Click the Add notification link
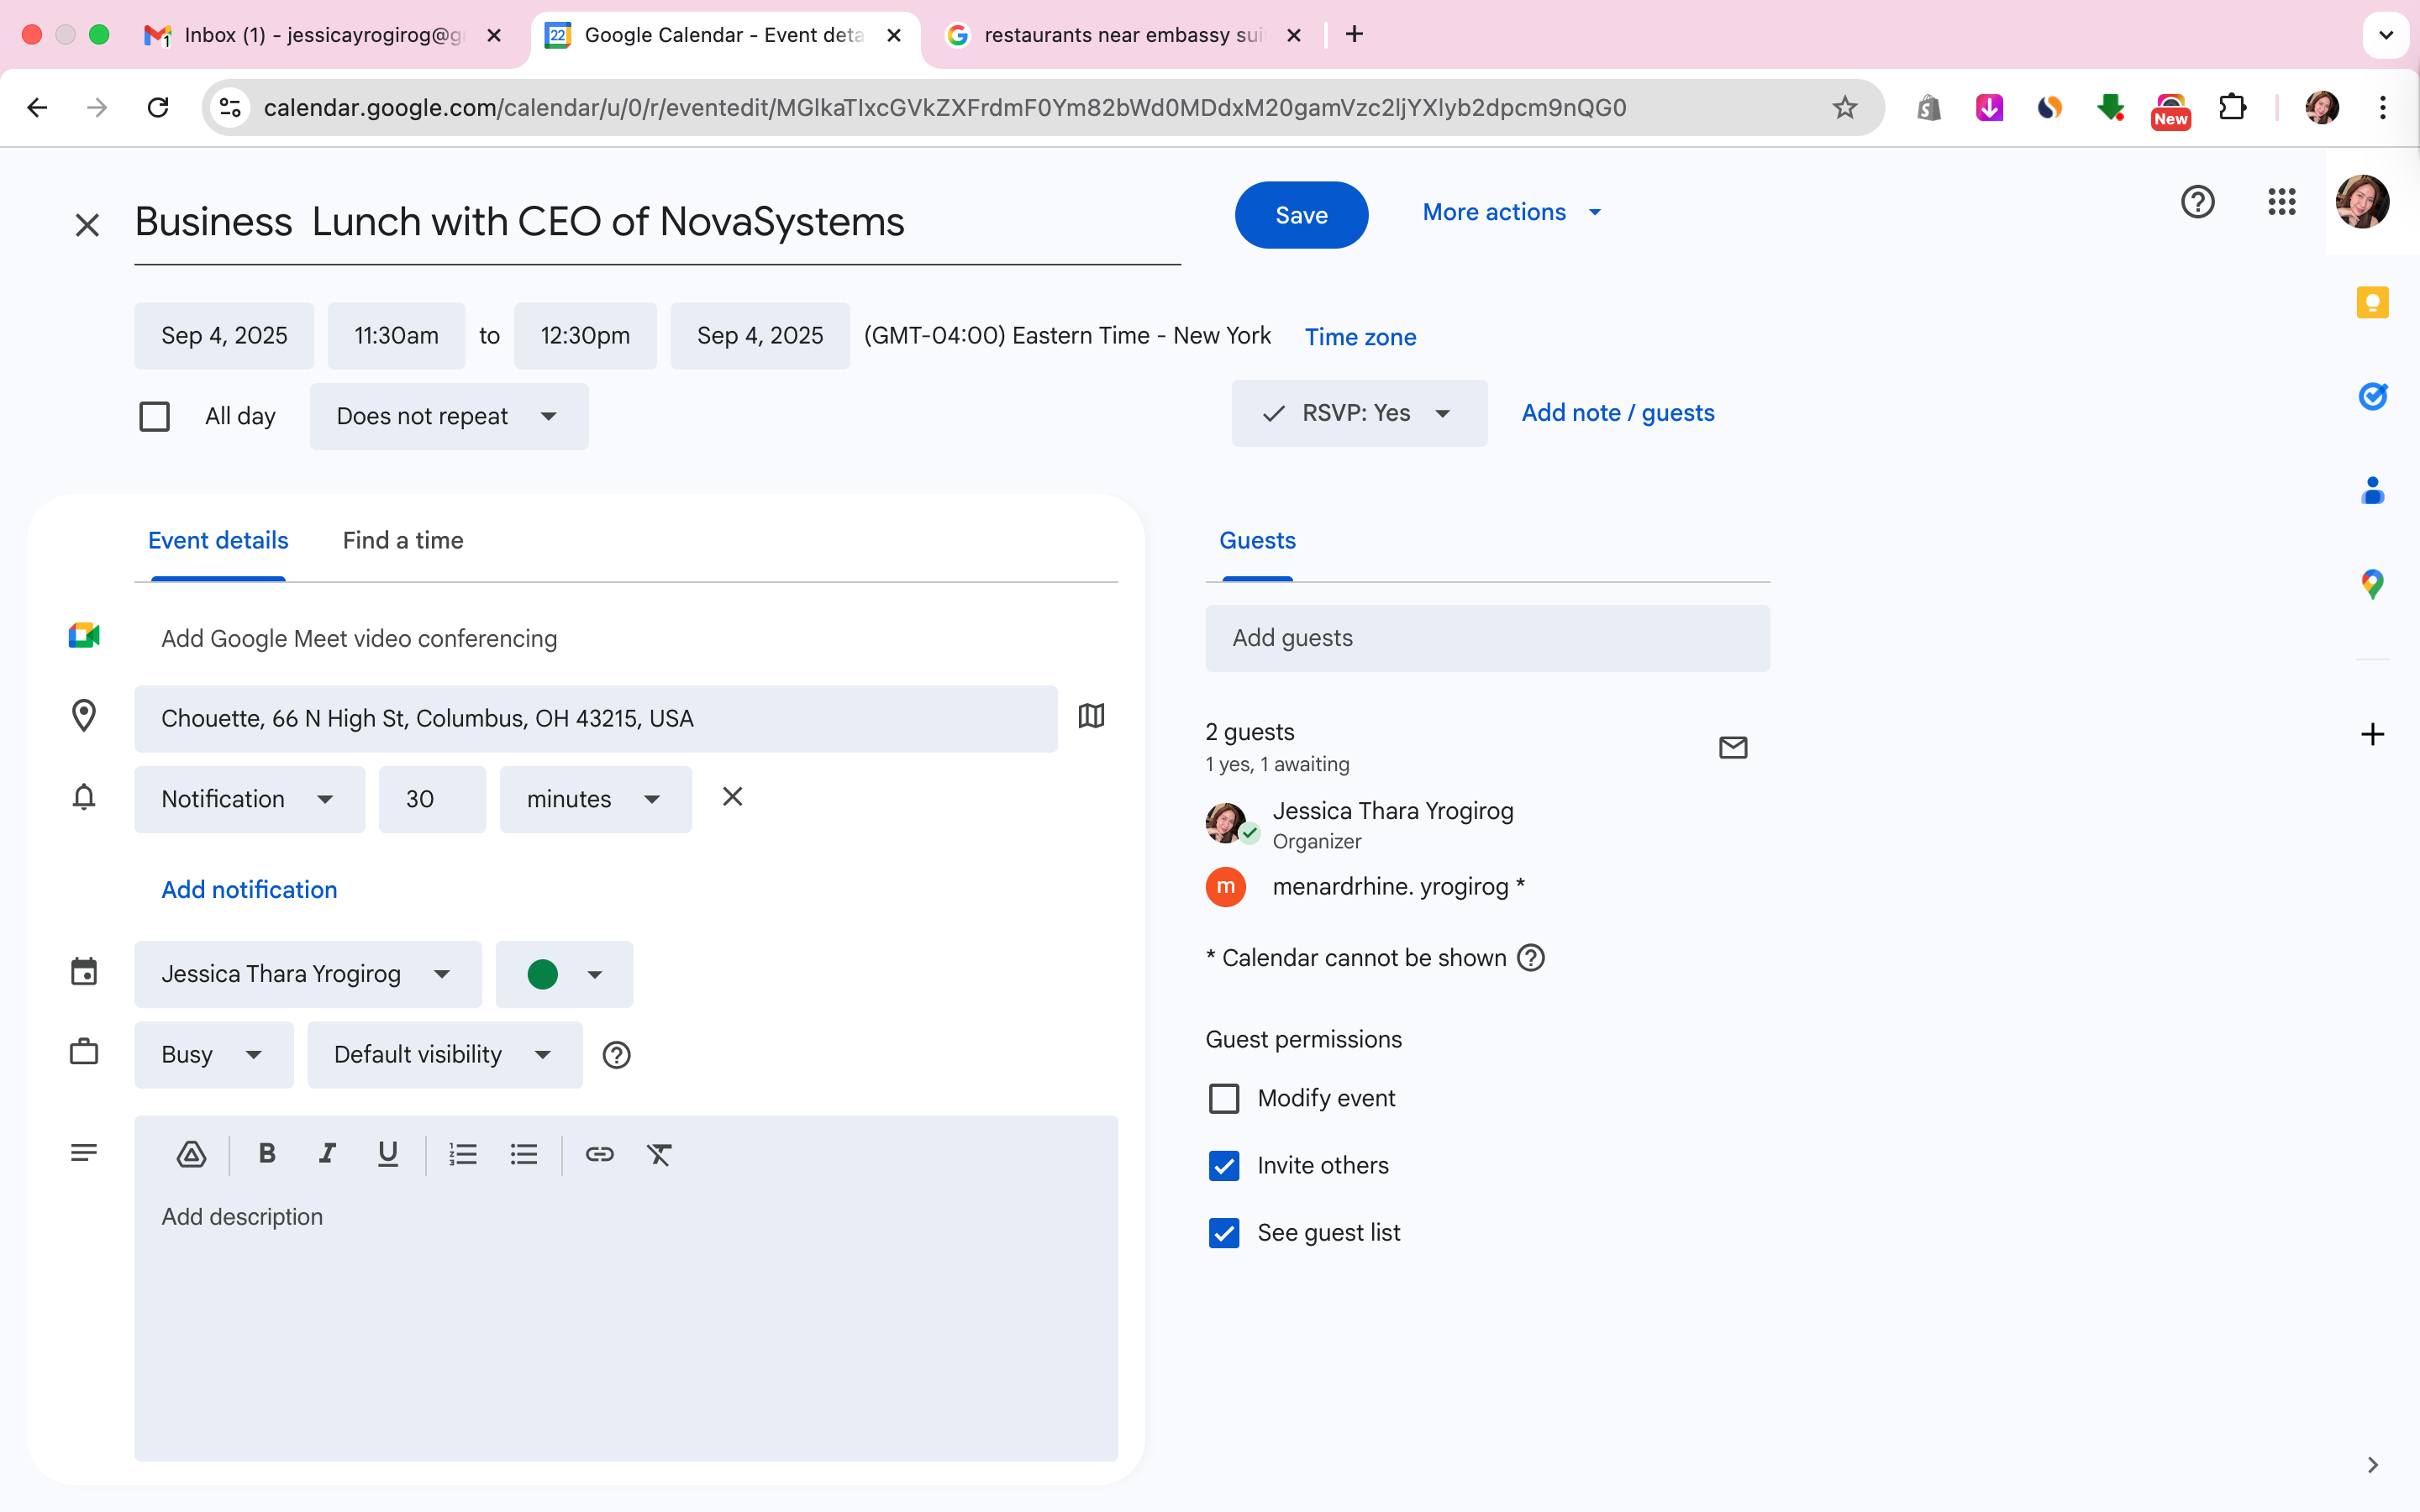Viewport: 2420px width, 1512px height. (249, 889)
